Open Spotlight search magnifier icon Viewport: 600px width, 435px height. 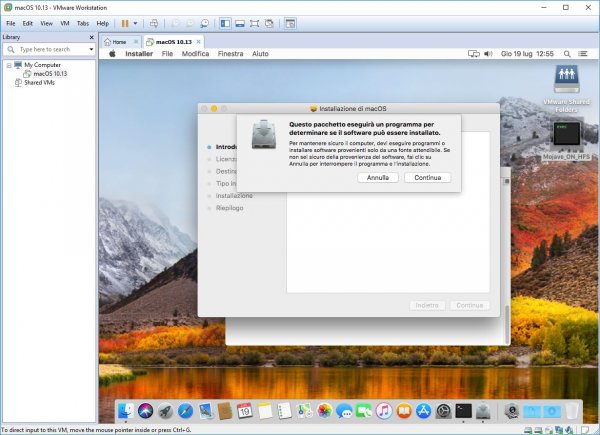pyautogui.click(x=567, y=54)
